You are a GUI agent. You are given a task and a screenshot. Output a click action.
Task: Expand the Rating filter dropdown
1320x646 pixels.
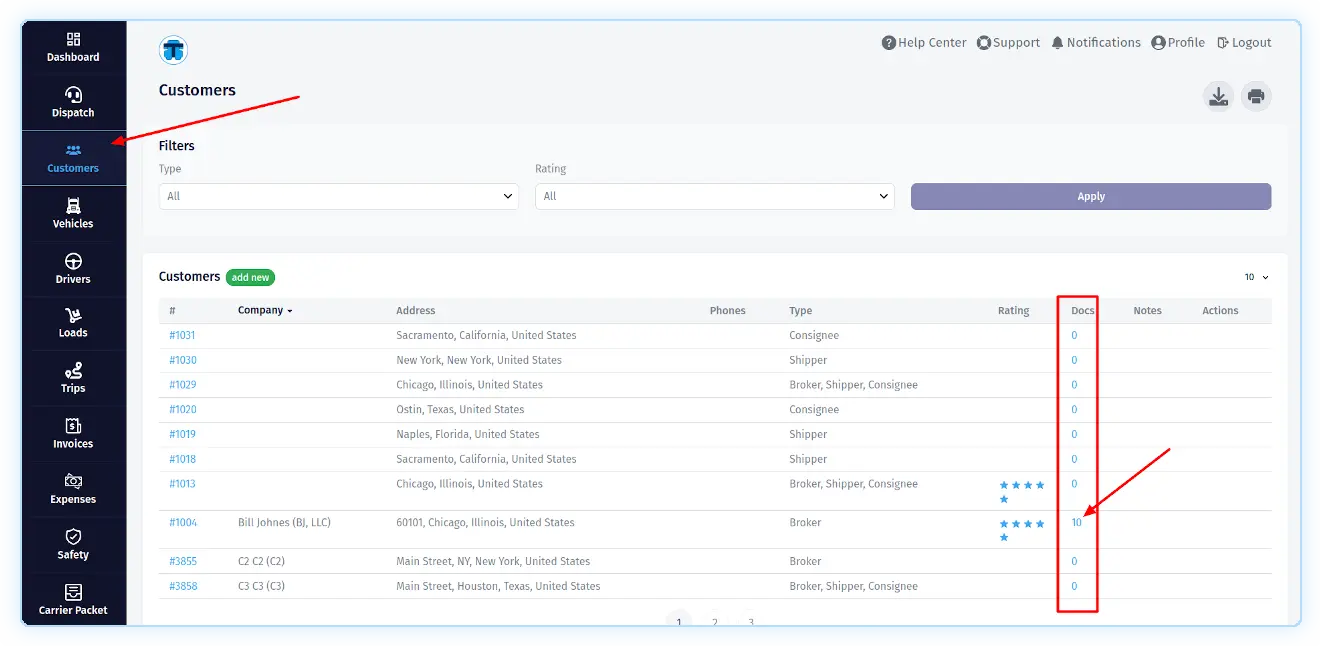point(714,196)
